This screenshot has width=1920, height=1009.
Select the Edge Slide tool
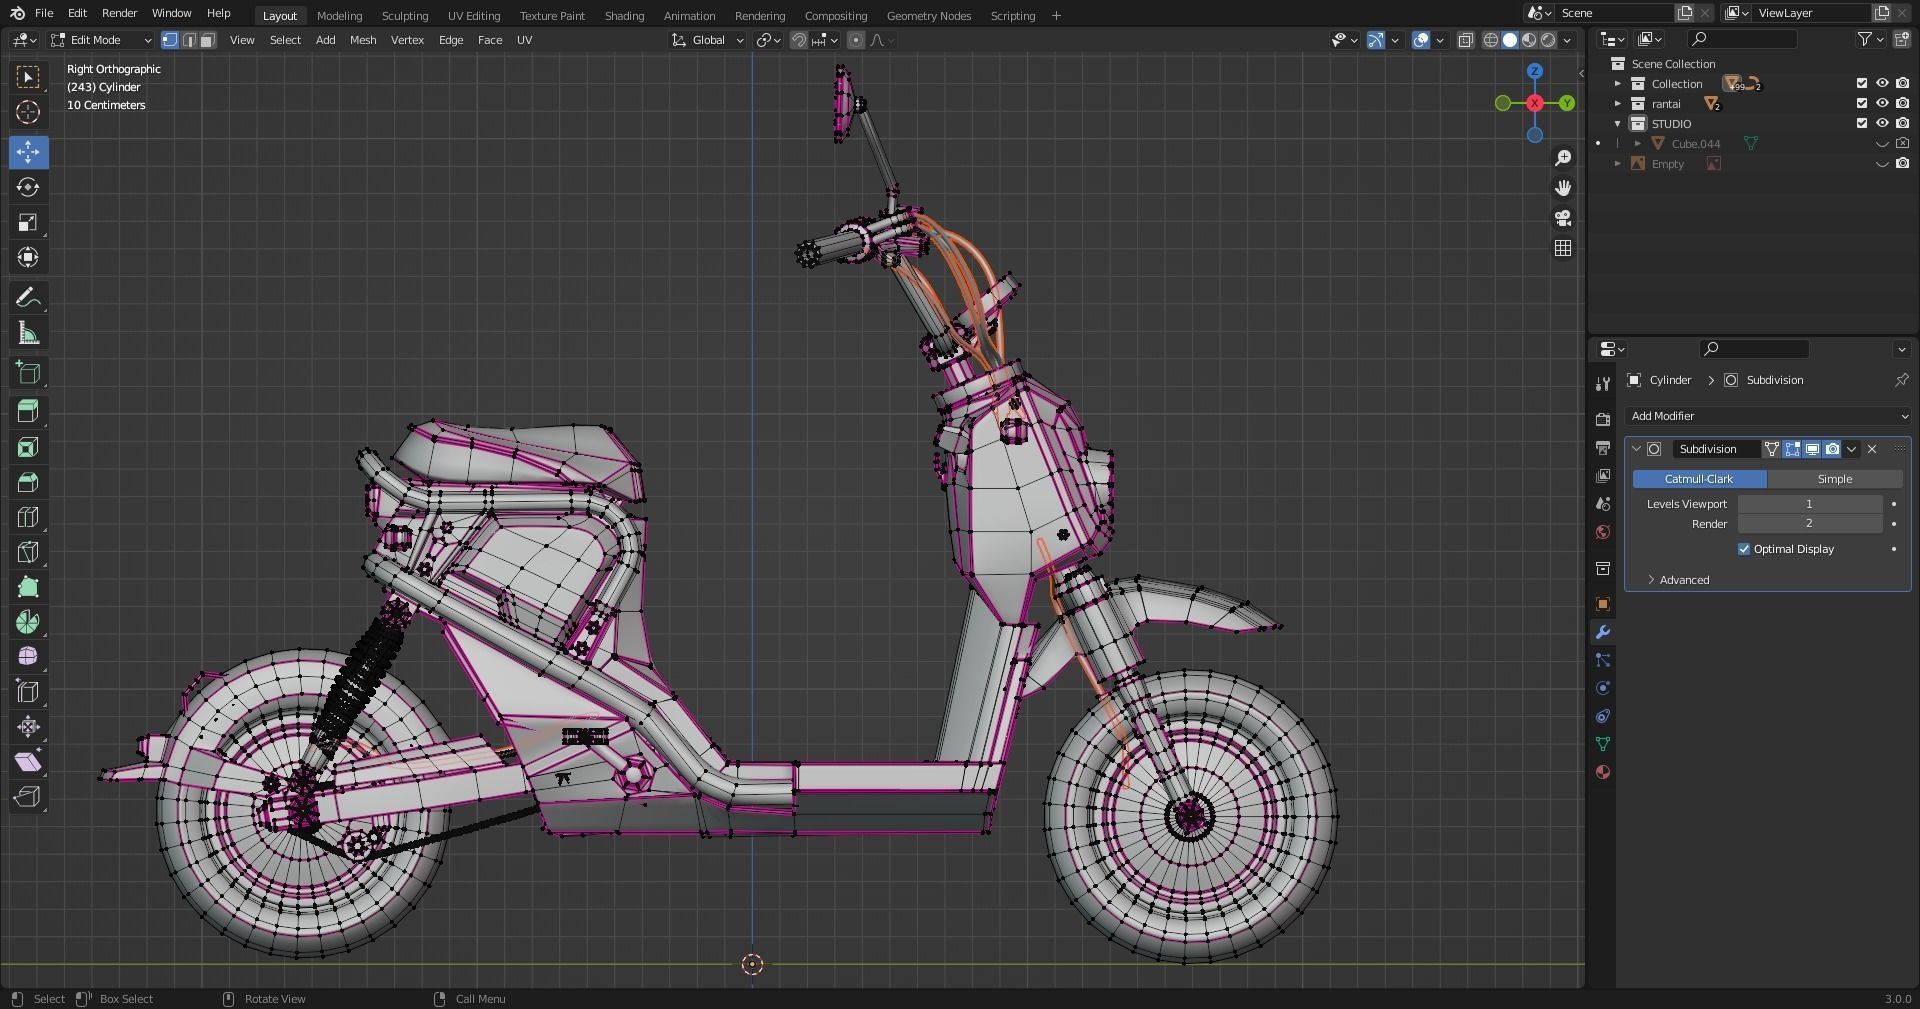click(x=28, y=692)
